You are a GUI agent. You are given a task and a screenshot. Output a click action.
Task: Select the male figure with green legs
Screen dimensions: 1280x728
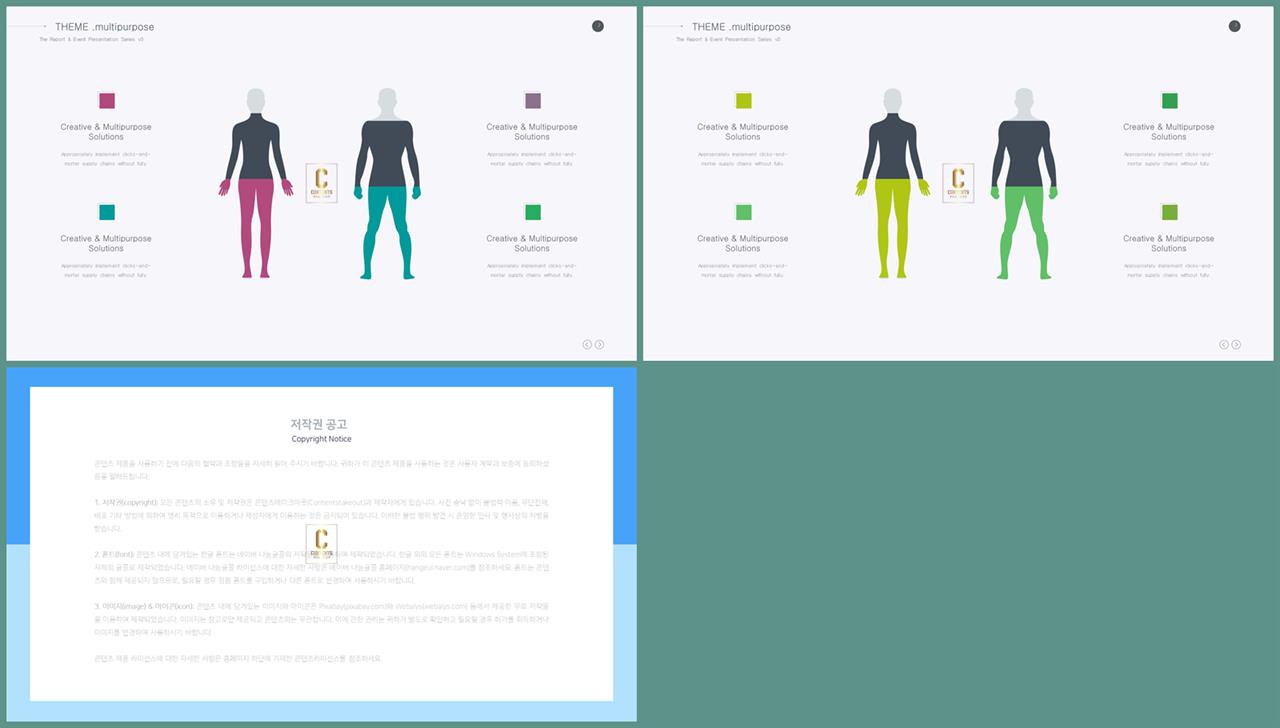coord(1024,184)
